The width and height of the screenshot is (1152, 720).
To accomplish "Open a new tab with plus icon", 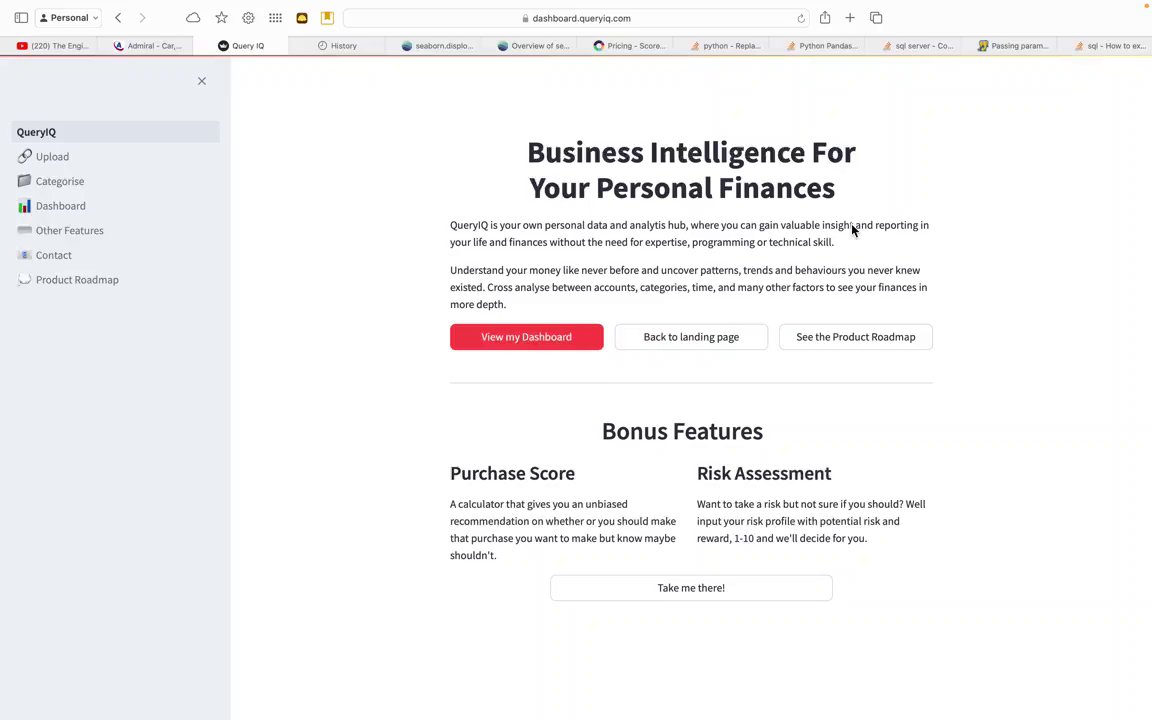I will [x=850, y=18].
